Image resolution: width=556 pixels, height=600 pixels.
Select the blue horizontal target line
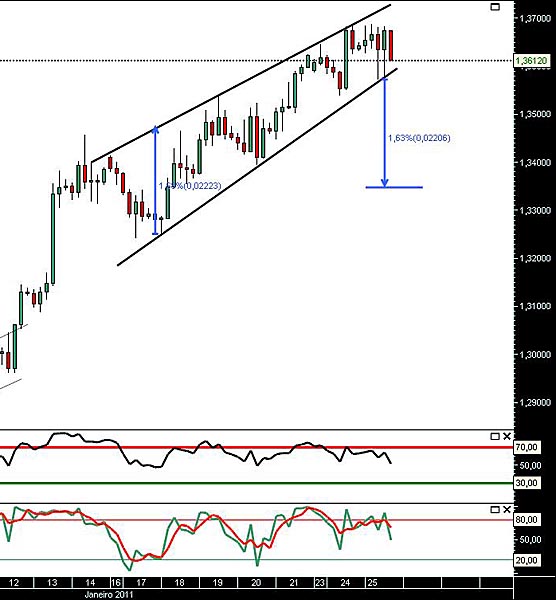394,187
